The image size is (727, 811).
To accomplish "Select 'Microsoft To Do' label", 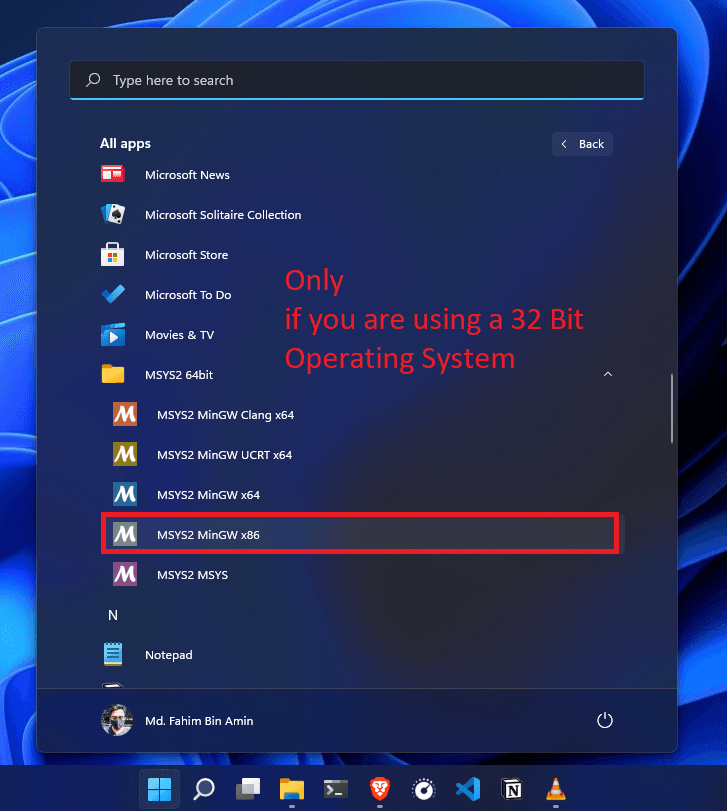I will tap(188, 295).
